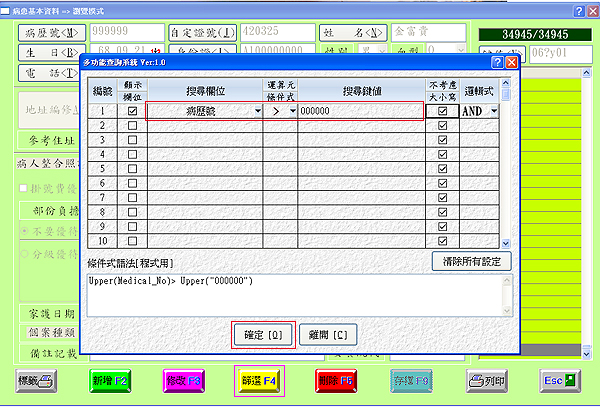Toggle 顯示欄位 checkbox in row 1
The image size is (600, 408).
tap(134, 112)
